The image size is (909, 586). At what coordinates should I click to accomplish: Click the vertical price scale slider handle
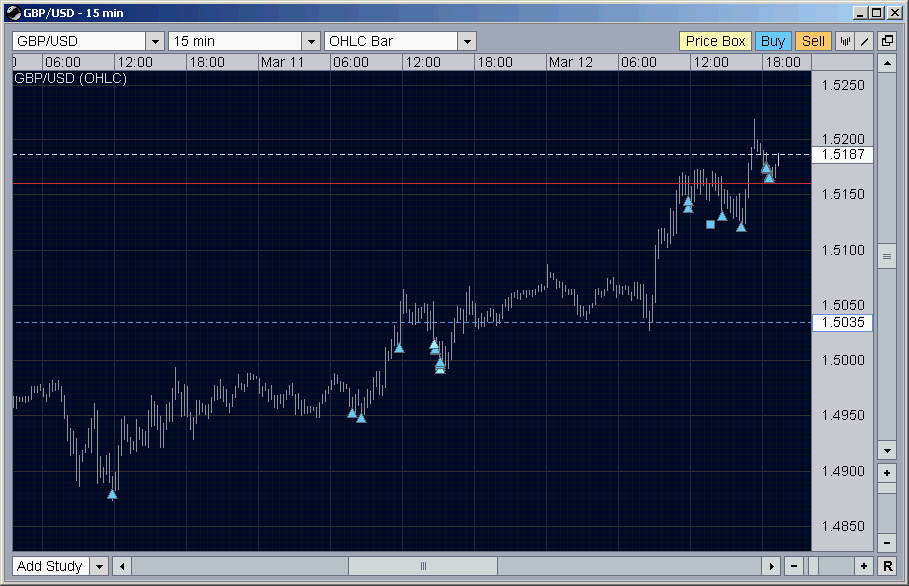pyautogui.click(x=887, y=257)
